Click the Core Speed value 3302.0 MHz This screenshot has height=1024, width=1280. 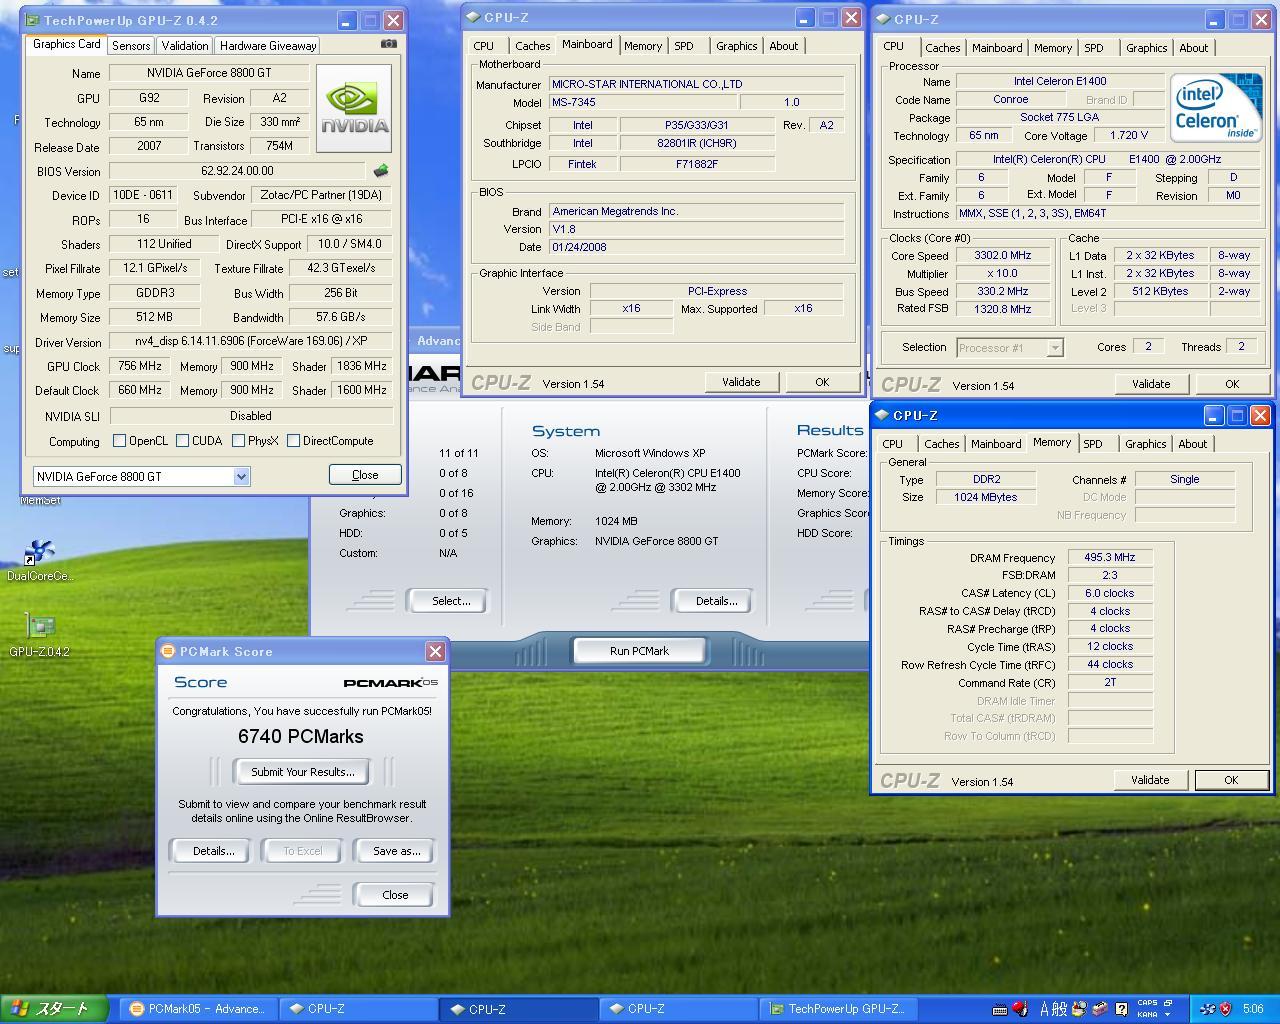(x=1002, y=256)
